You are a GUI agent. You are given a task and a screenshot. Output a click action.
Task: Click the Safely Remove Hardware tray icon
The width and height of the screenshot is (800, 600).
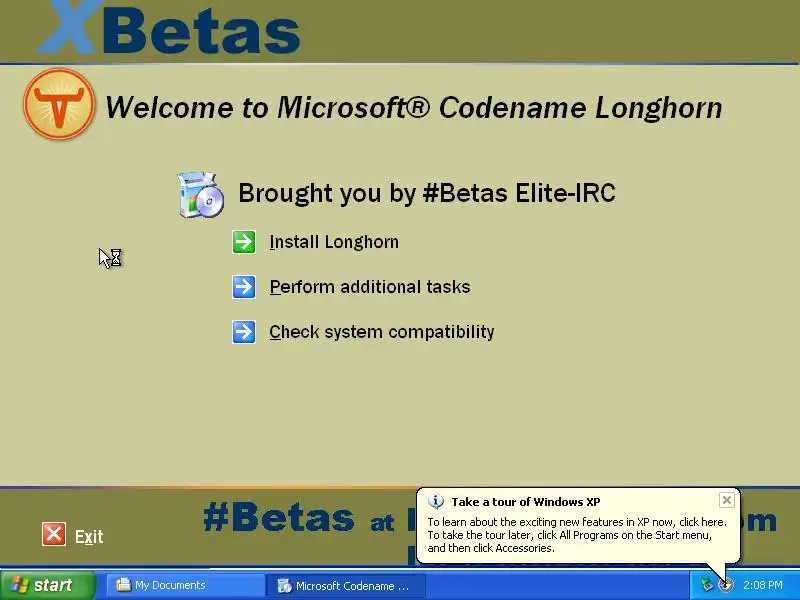point(707,585)
